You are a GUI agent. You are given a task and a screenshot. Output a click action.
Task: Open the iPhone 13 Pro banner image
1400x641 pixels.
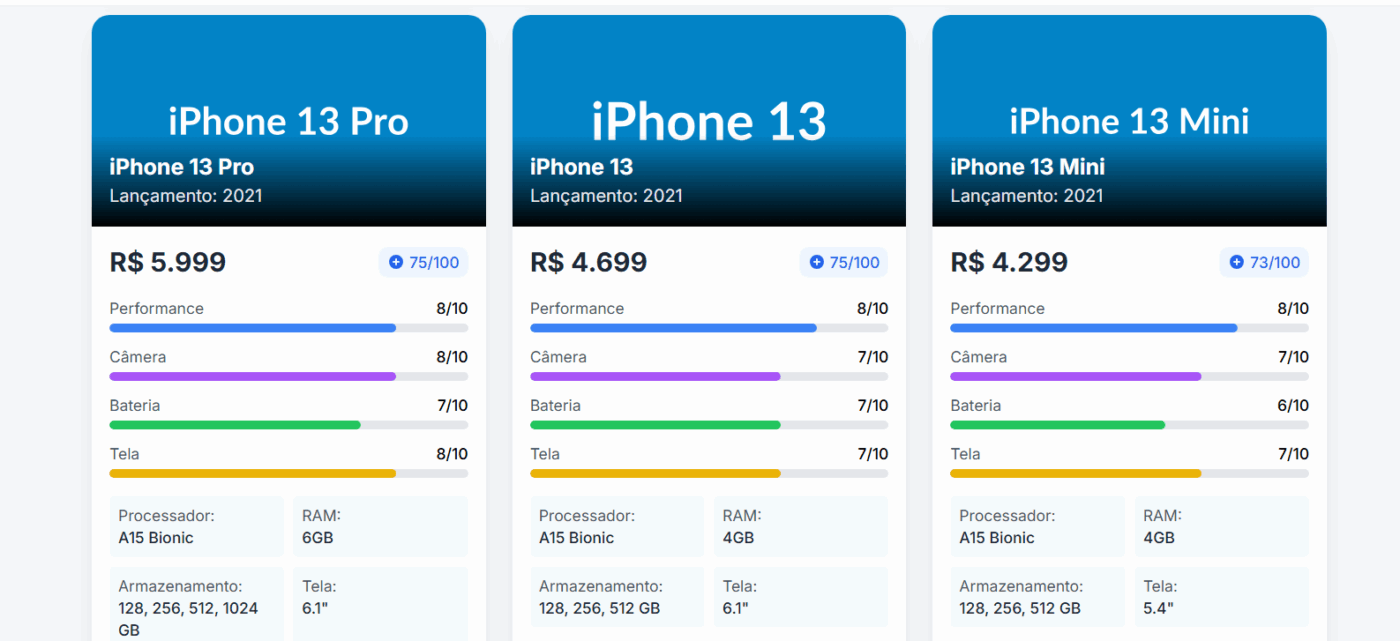(288, 90)
